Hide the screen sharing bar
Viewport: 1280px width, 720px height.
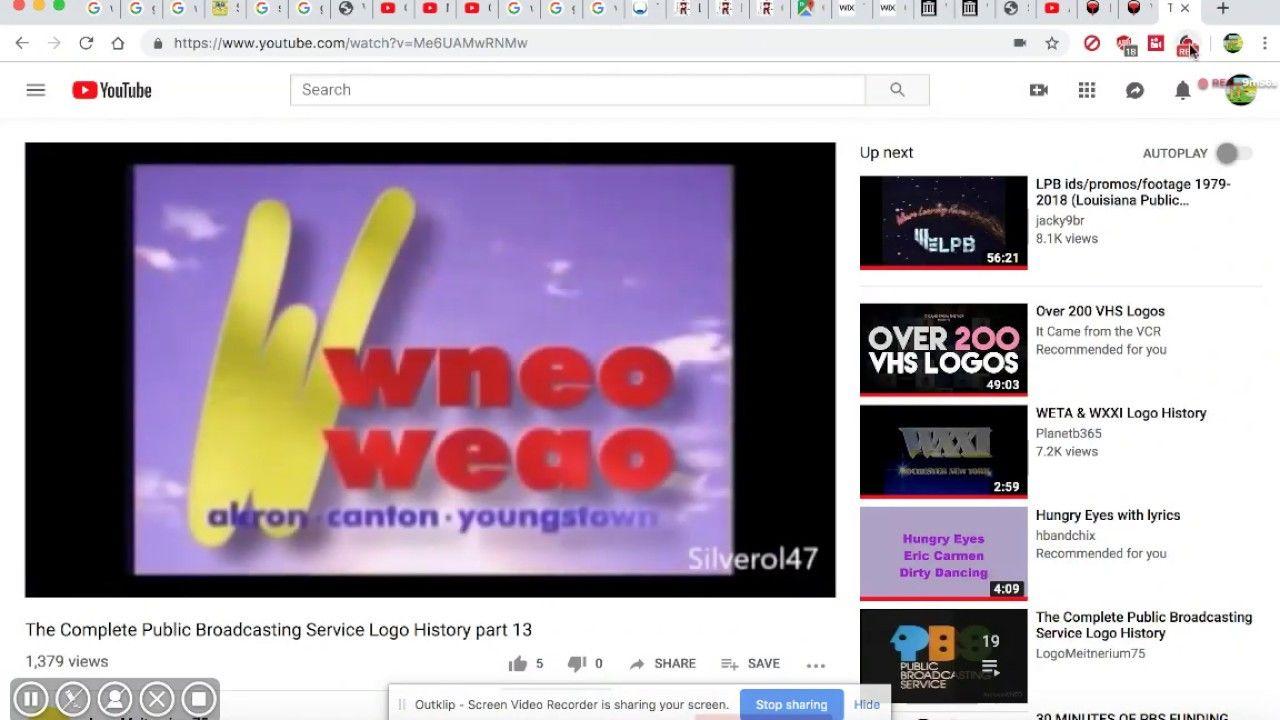[x=866, y=704]
